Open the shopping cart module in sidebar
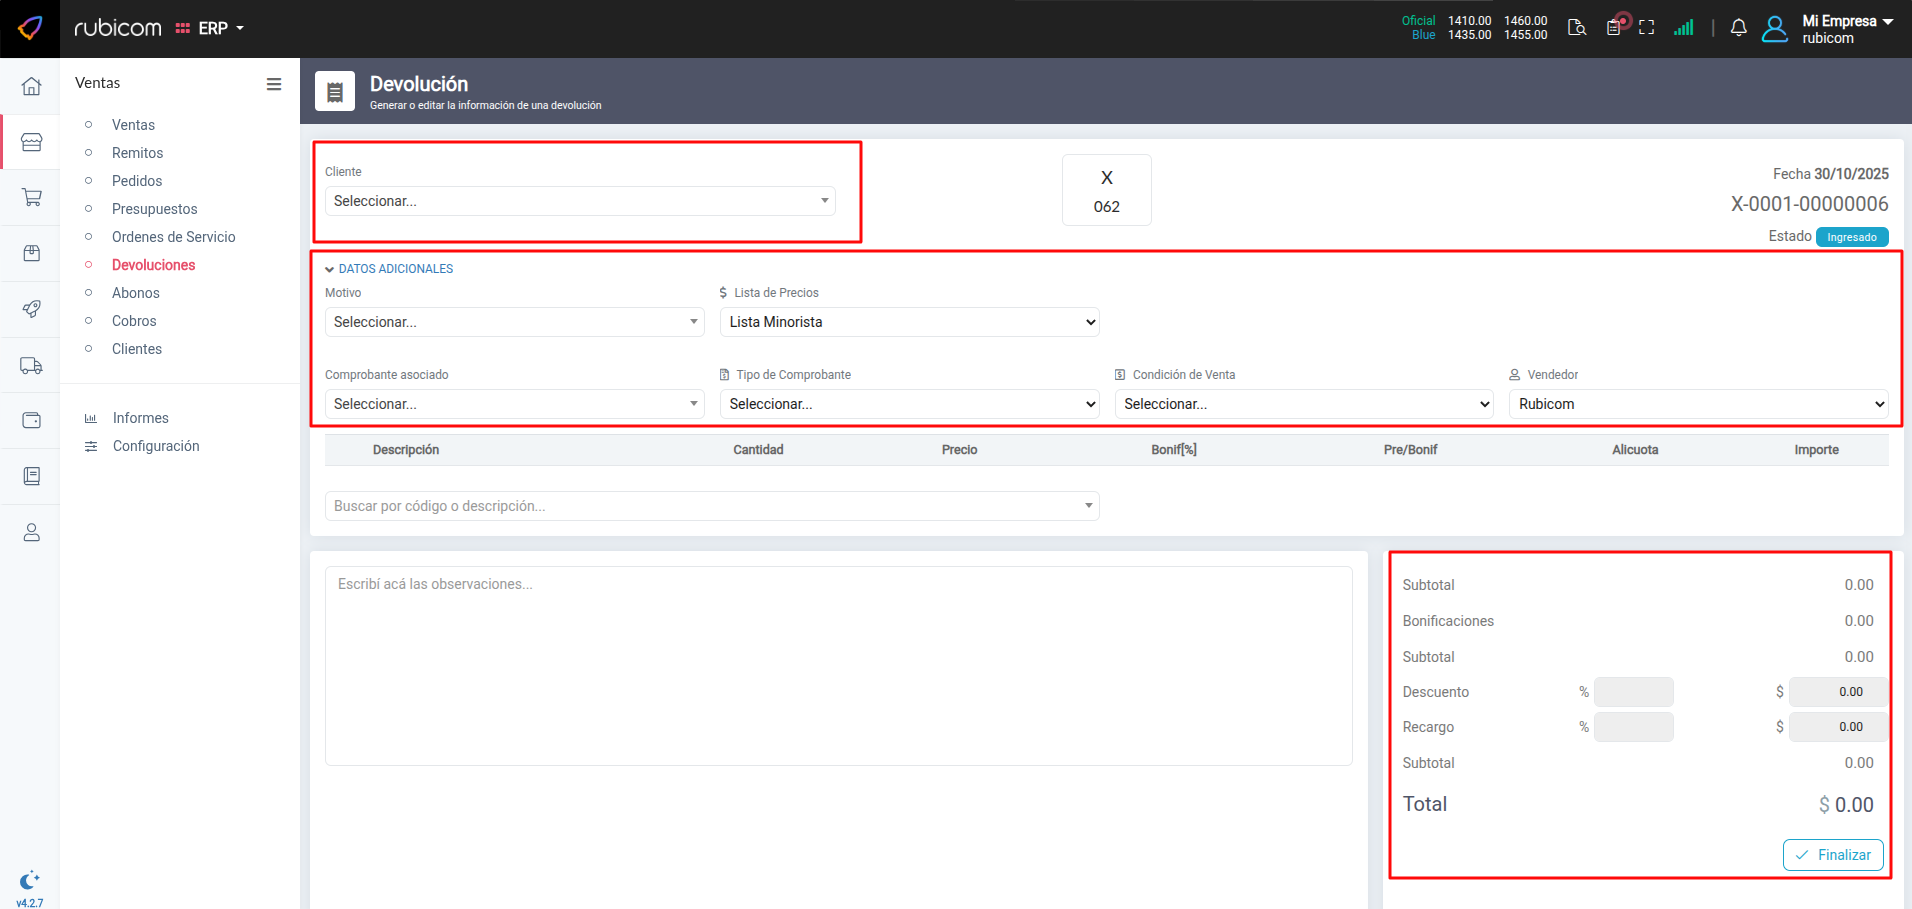This screenshot has height=909, width=1912. 31,198
